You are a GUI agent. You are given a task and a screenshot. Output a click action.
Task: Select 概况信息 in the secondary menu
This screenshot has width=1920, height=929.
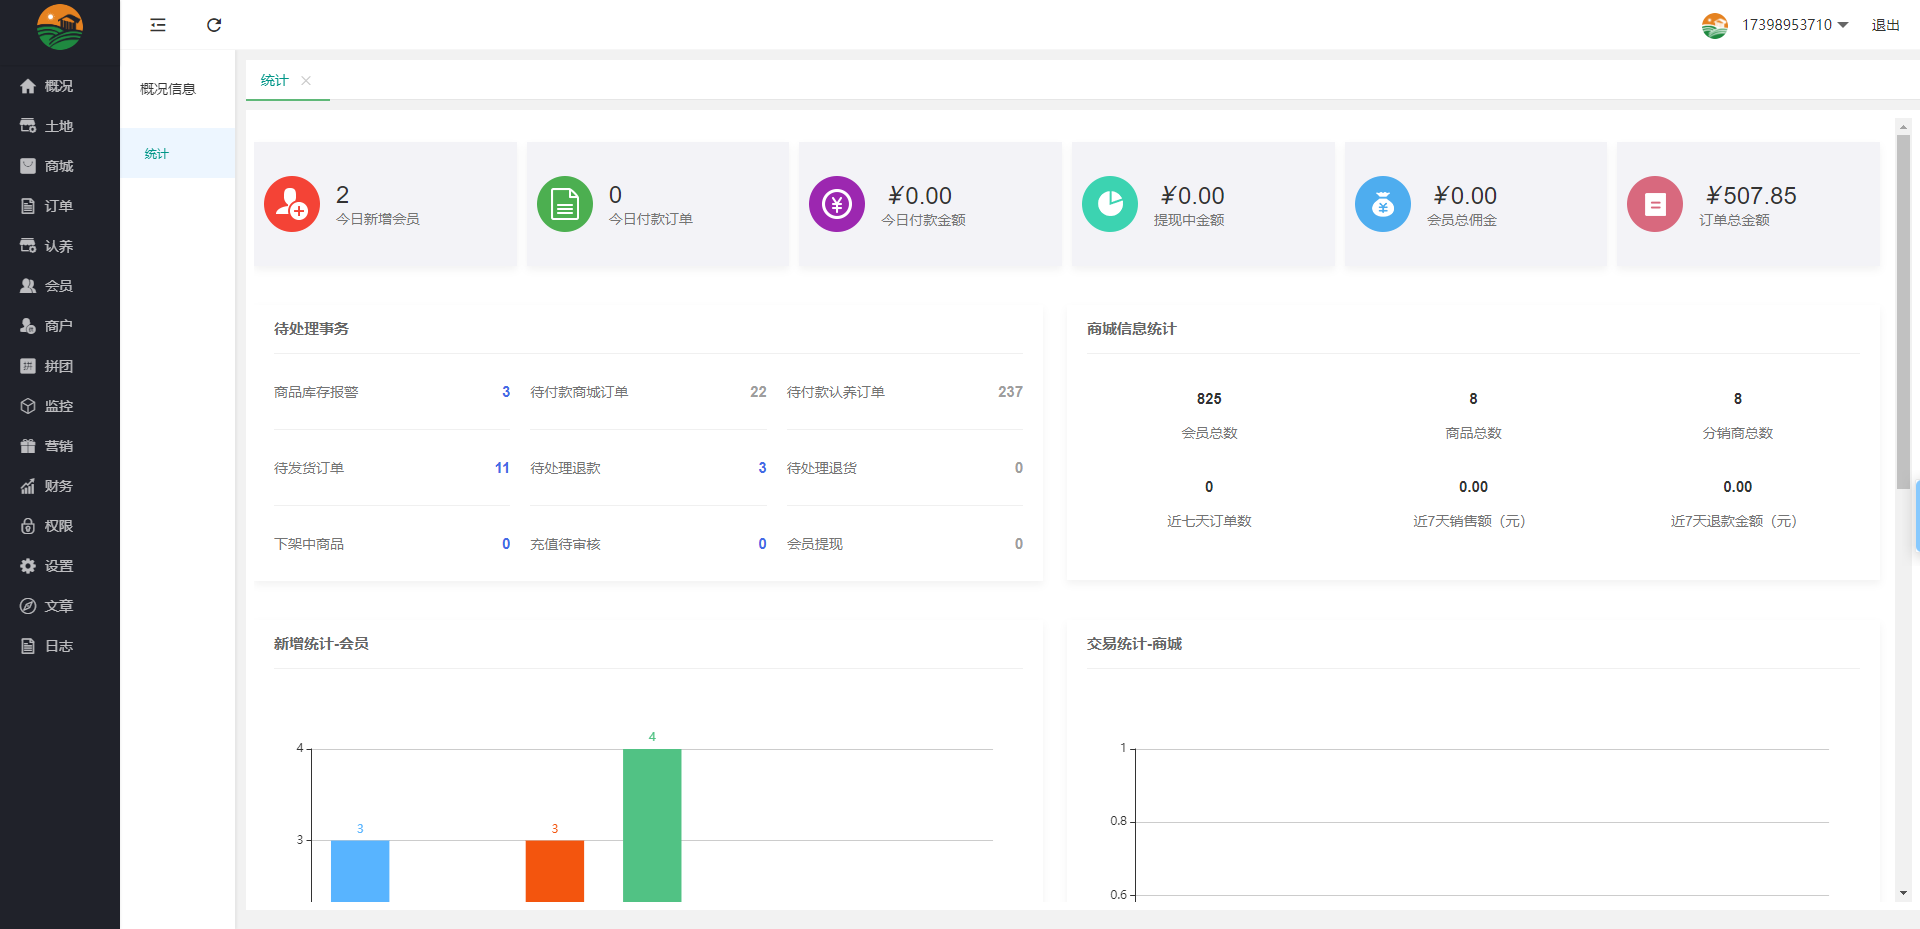point(168,89)
